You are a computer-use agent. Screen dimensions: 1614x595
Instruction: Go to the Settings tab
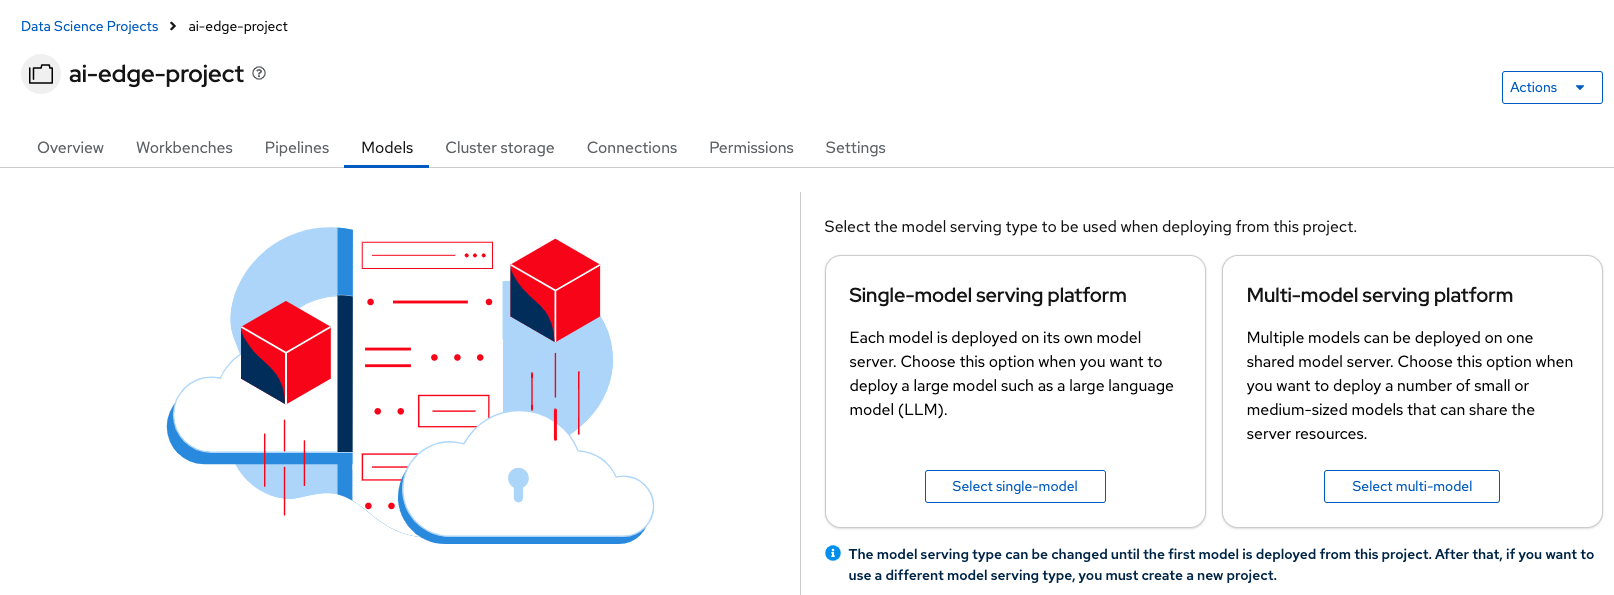855,147
